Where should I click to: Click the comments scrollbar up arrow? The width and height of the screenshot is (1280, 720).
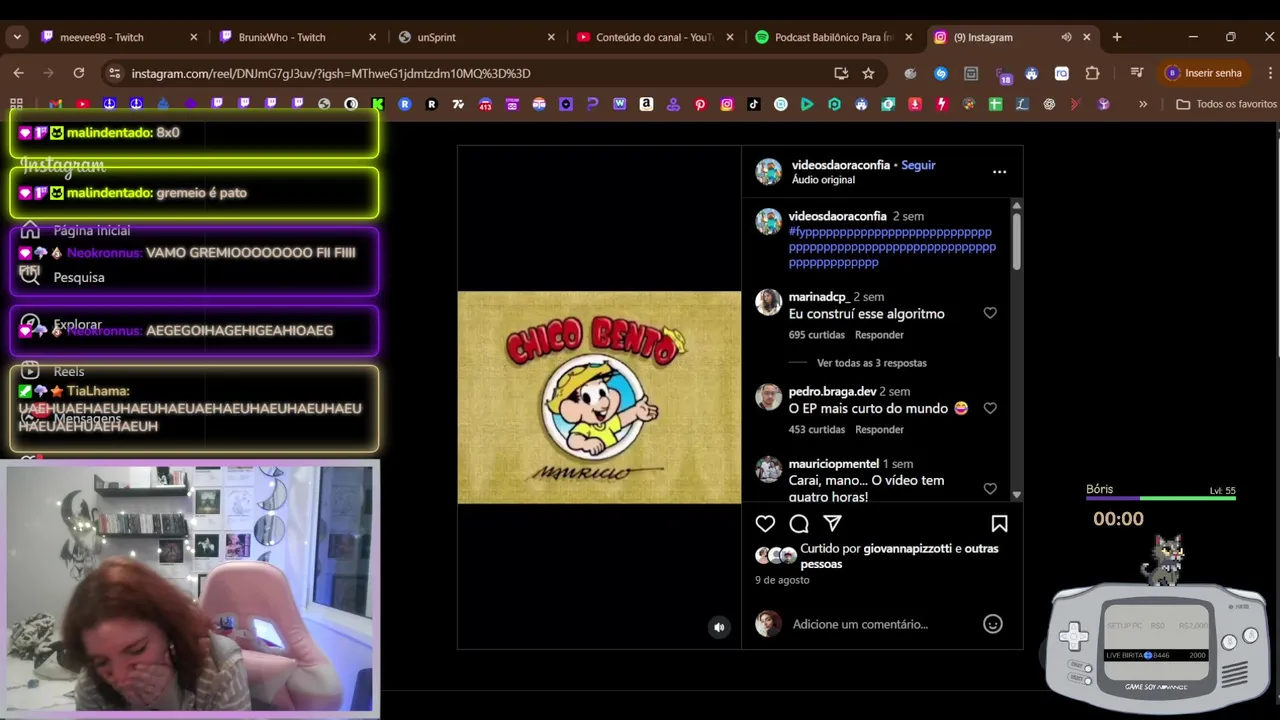[1016, 205]
